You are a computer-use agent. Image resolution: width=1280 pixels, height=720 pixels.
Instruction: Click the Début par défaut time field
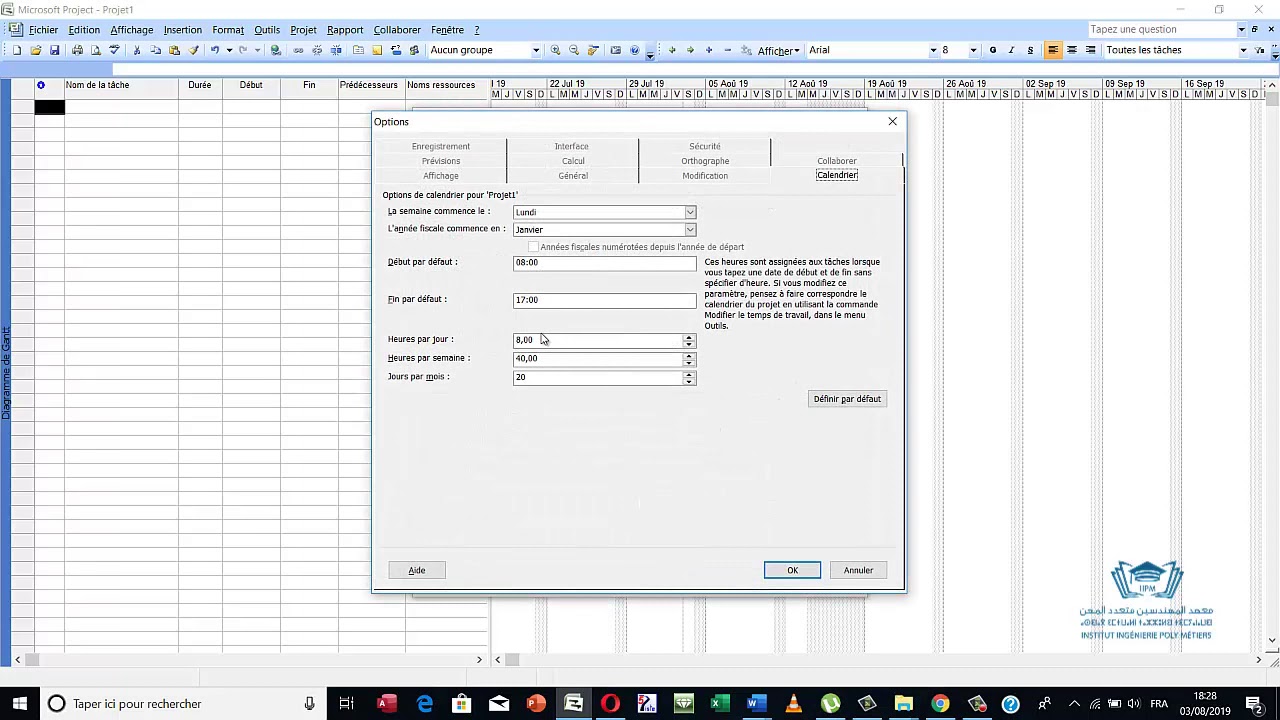604,263
